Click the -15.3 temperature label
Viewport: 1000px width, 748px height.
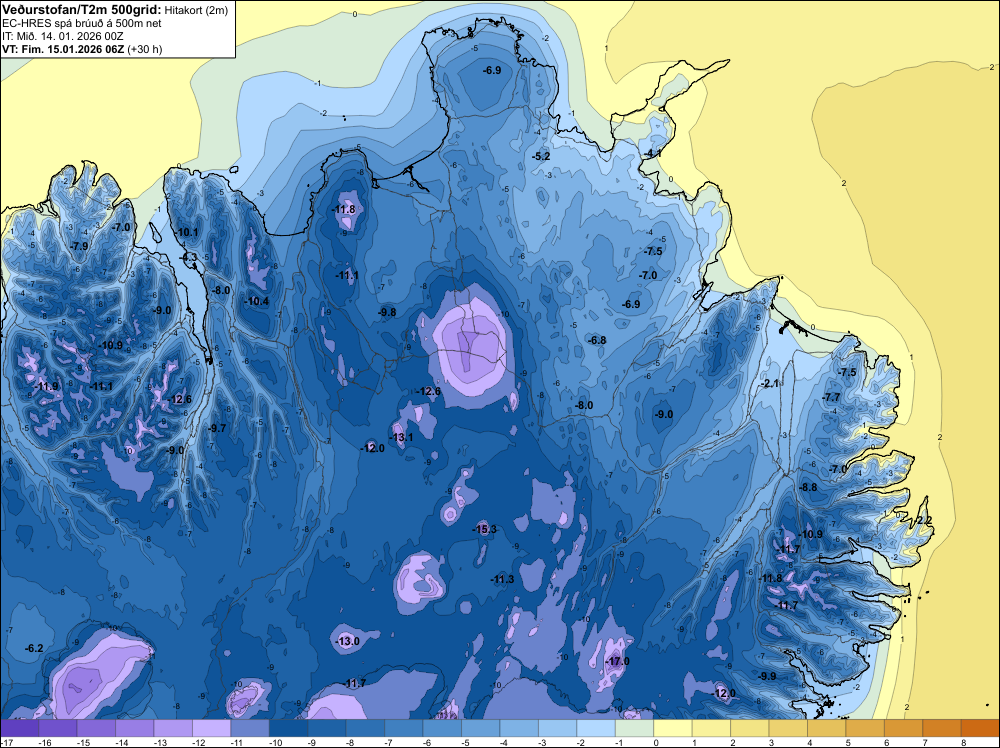484,529
